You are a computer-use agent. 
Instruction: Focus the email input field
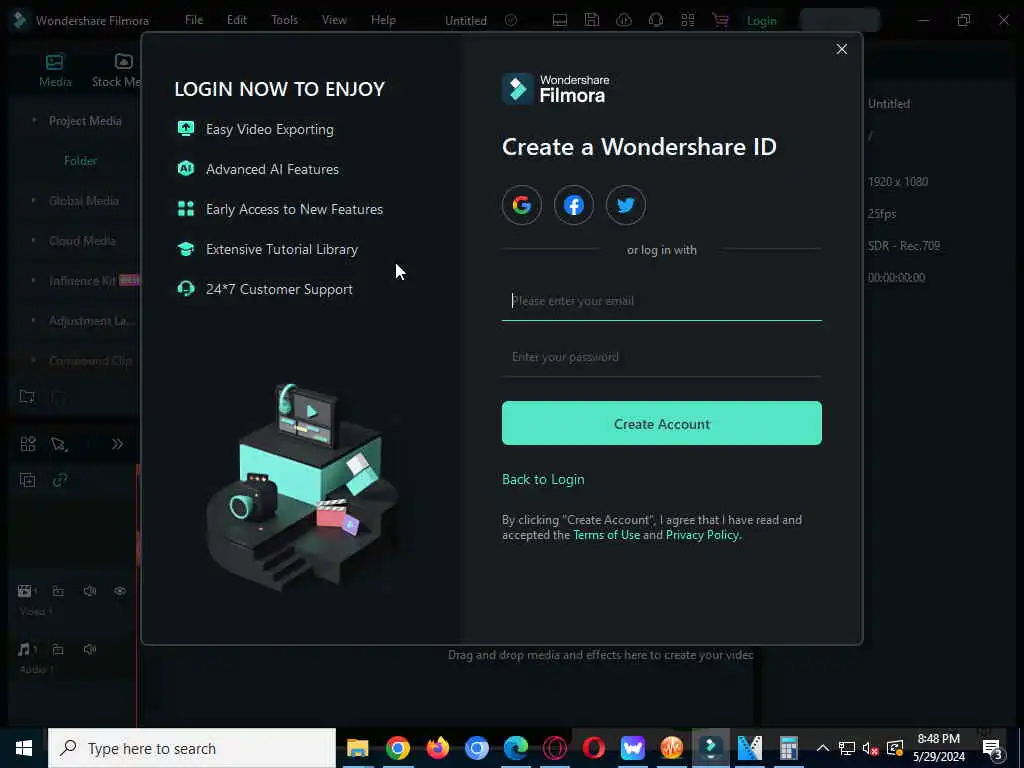point(662,301)
